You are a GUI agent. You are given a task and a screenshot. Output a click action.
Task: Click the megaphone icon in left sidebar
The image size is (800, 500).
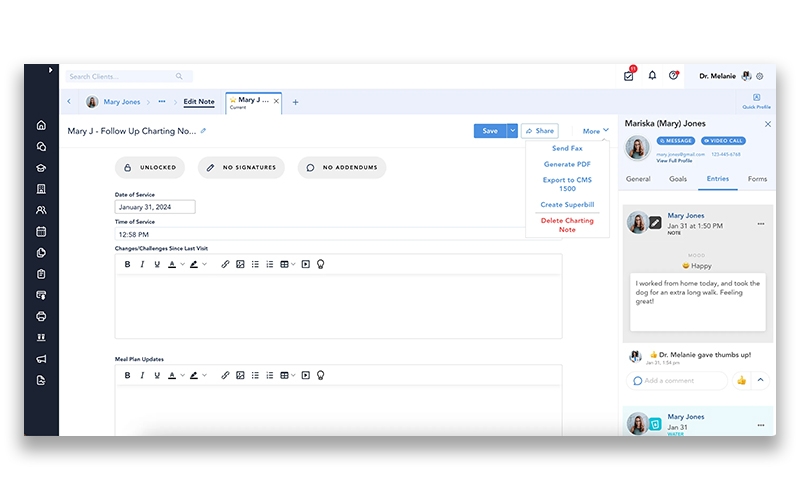[x=41, y=359]
